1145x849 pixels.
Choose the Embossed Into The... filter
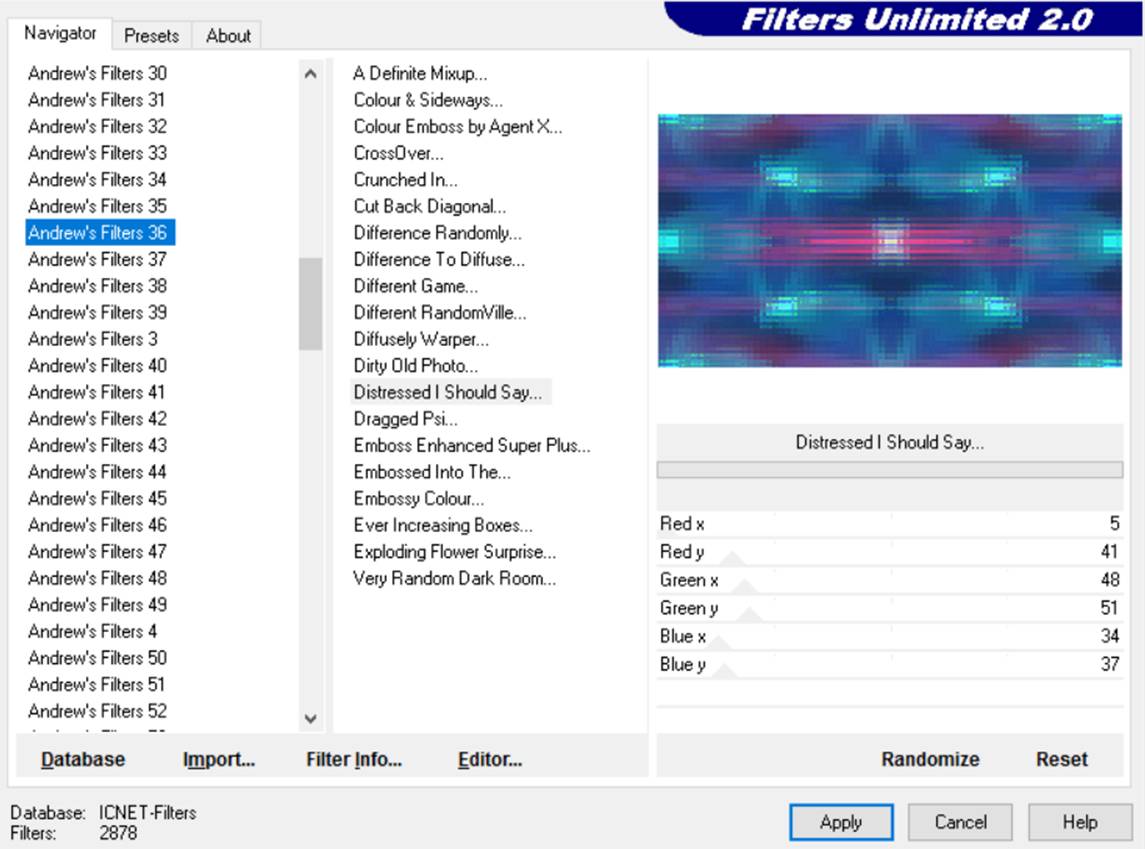coord(432,472)
